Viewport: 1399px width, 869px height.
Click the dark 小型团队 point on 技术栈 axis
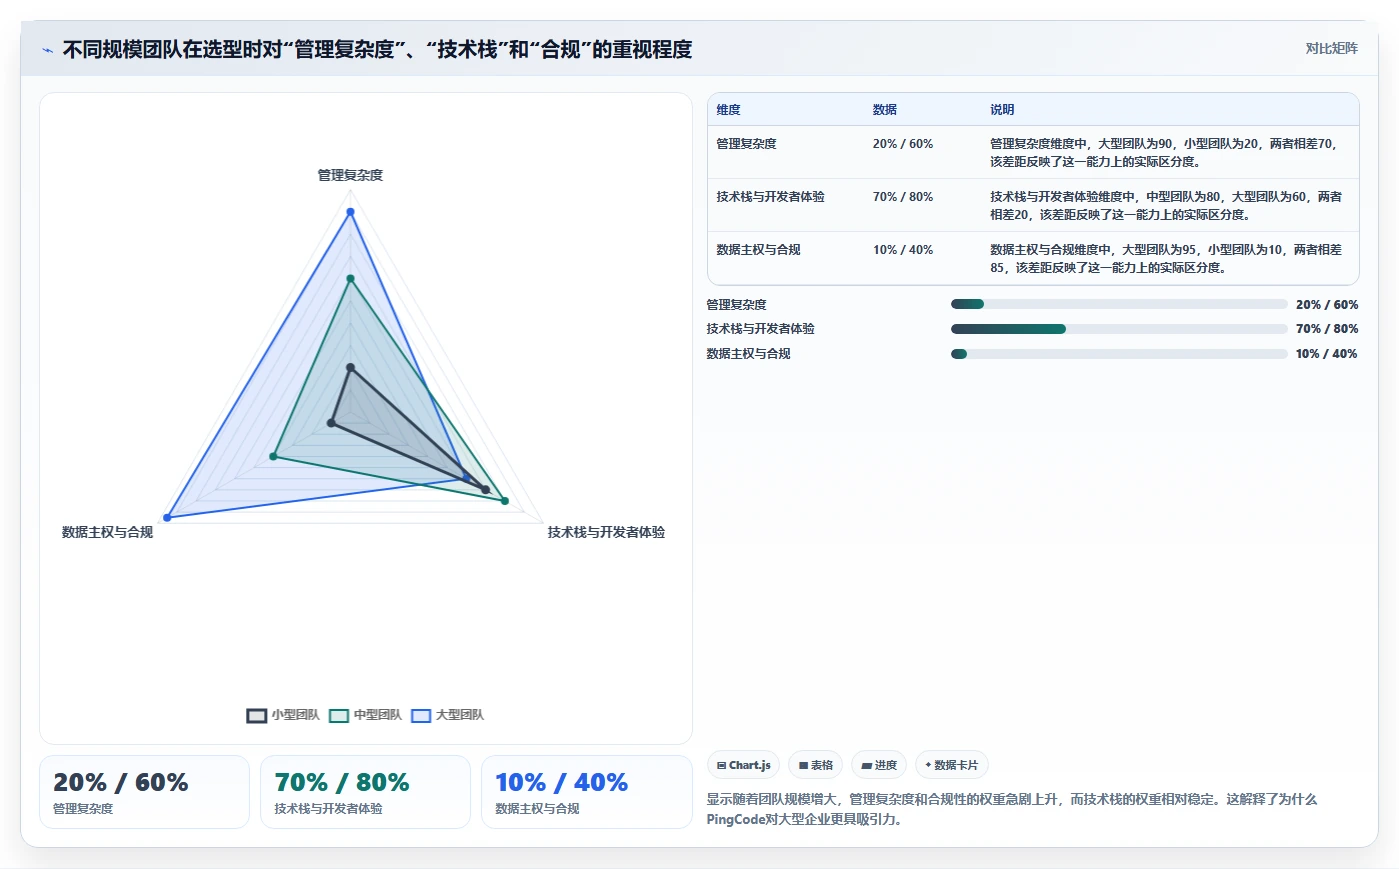point(486,490)
